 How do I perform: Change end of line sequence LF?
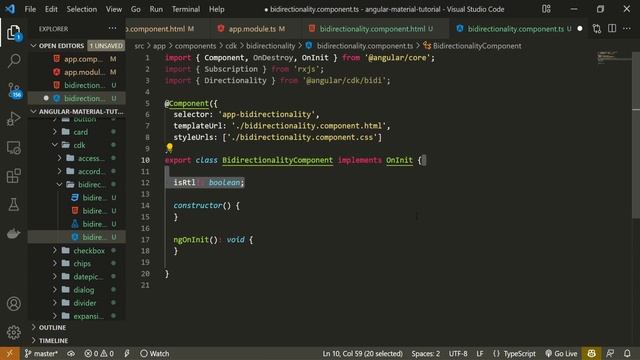coord(480,353)
